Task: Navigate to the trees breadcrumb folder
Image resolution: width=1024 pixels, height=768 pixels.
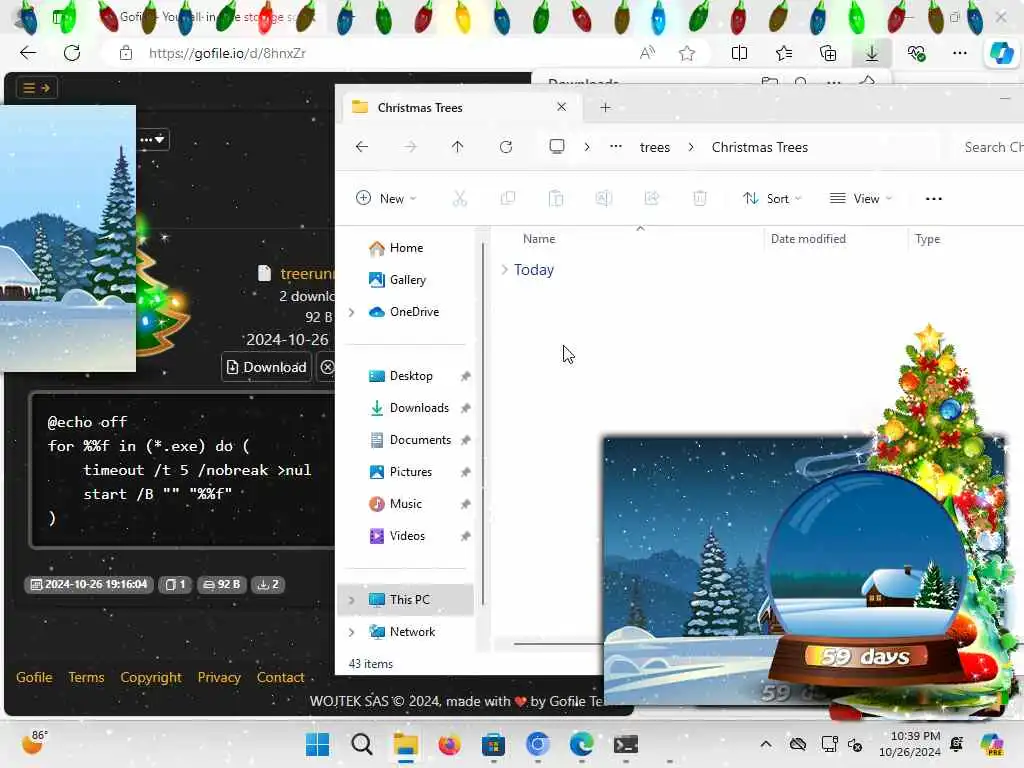Action: [655, 147]
